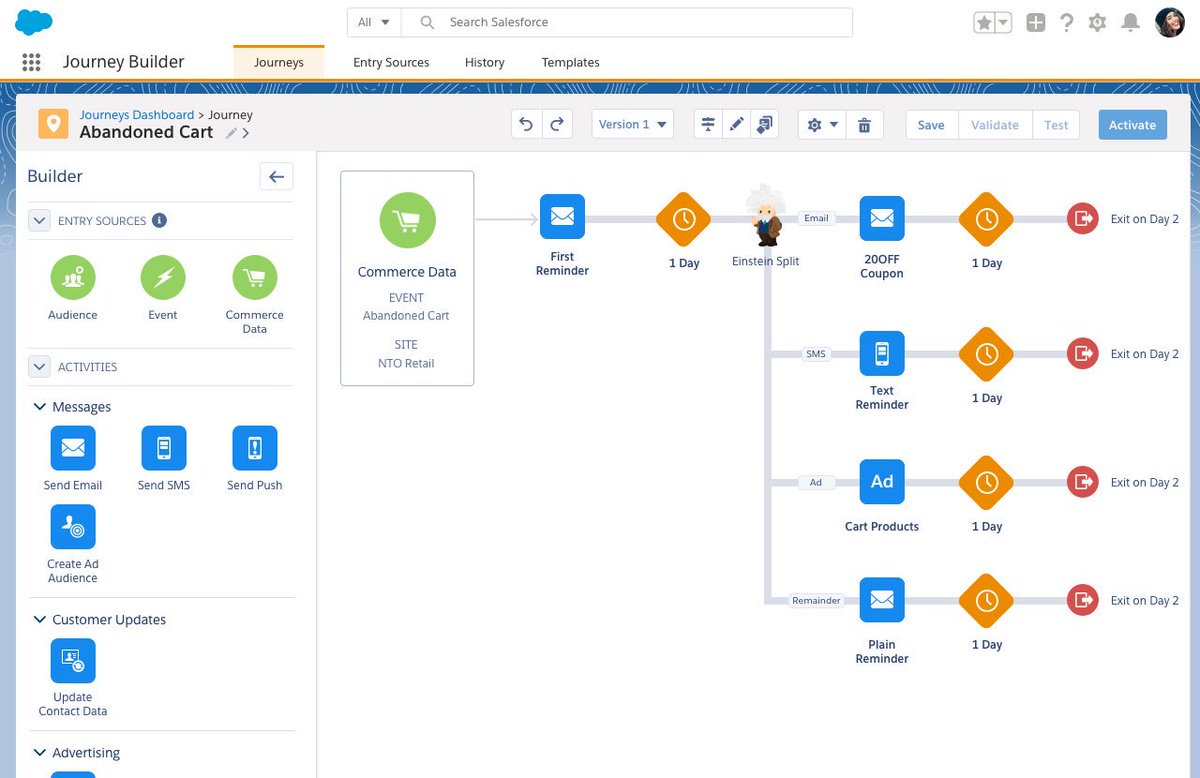Collapse the Messages group
1200x778 pixels.
[x=40, y=407]
